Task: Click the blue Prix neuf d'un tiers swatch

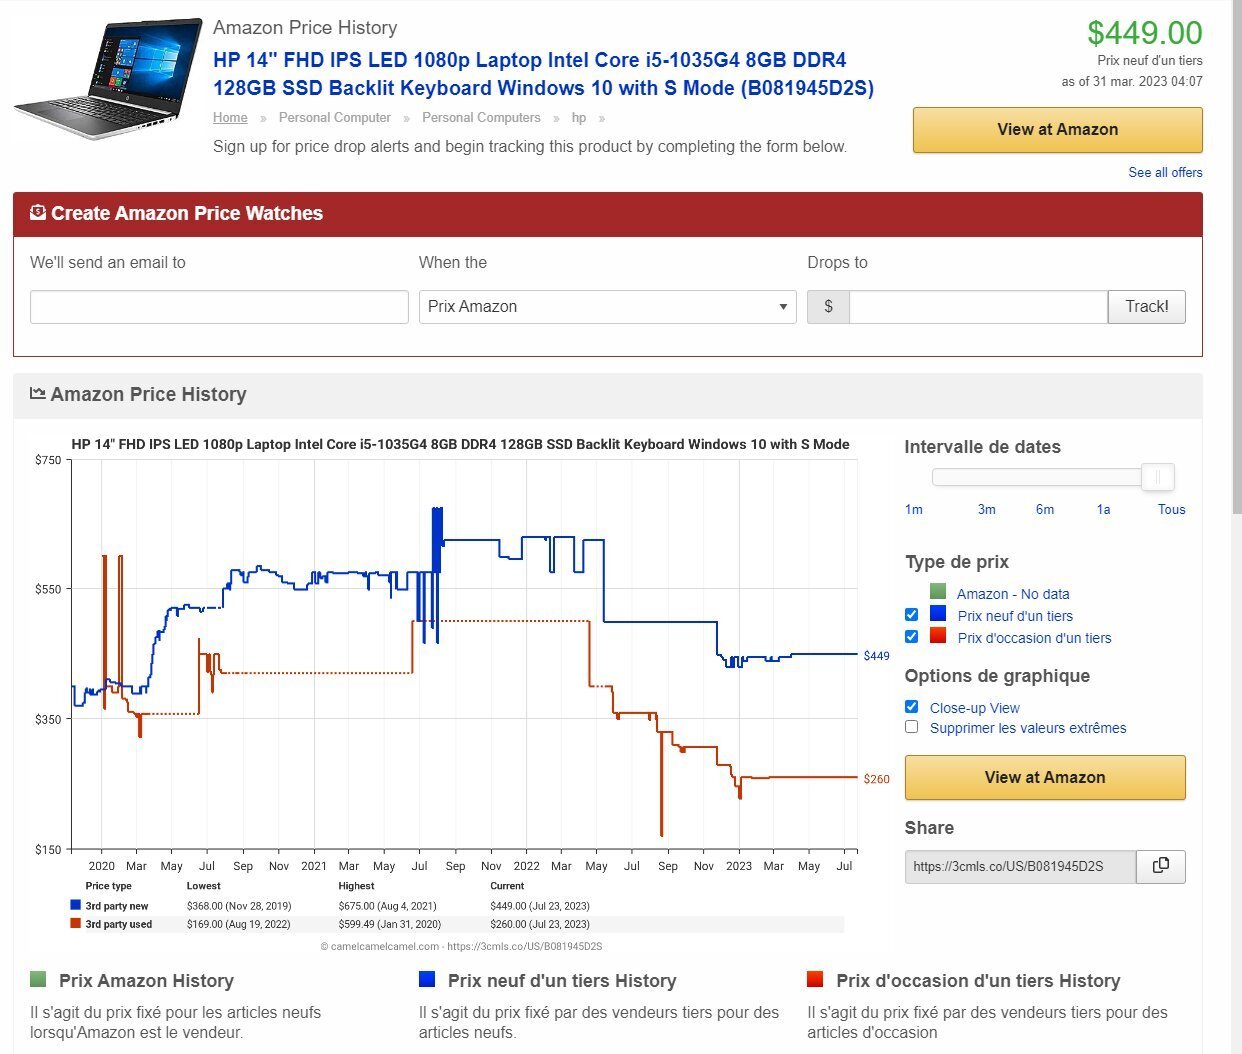Action: tap(937, 614)
